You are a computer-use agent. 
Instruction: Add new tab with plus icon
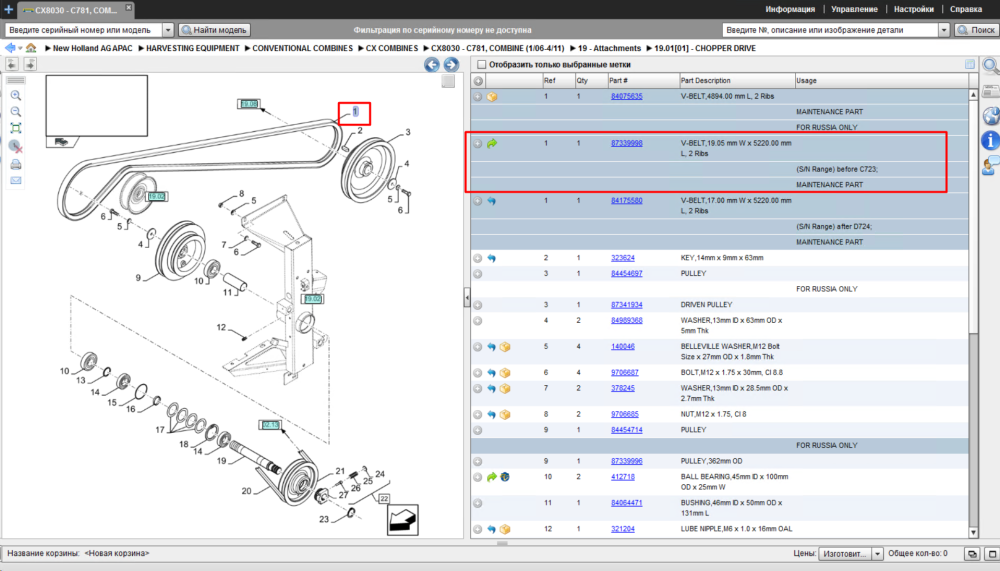pos(8,9)
